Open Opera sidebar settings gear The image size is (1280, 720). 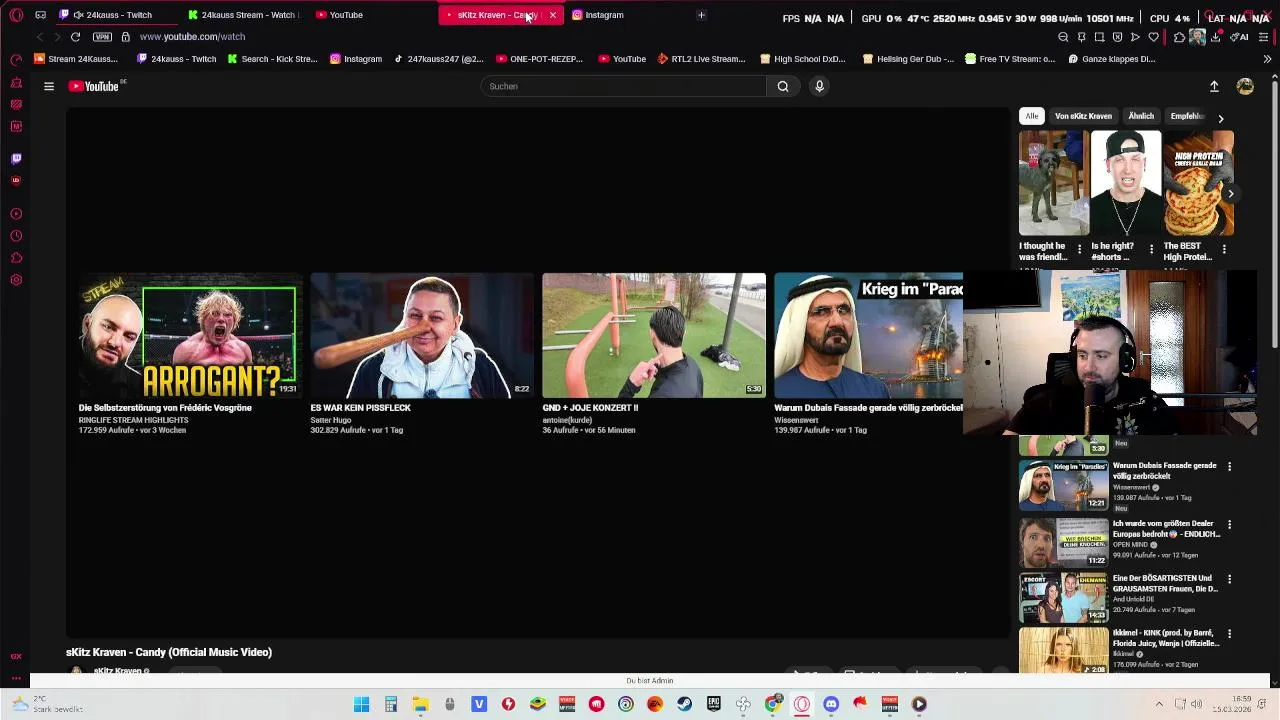coord(16,280)
